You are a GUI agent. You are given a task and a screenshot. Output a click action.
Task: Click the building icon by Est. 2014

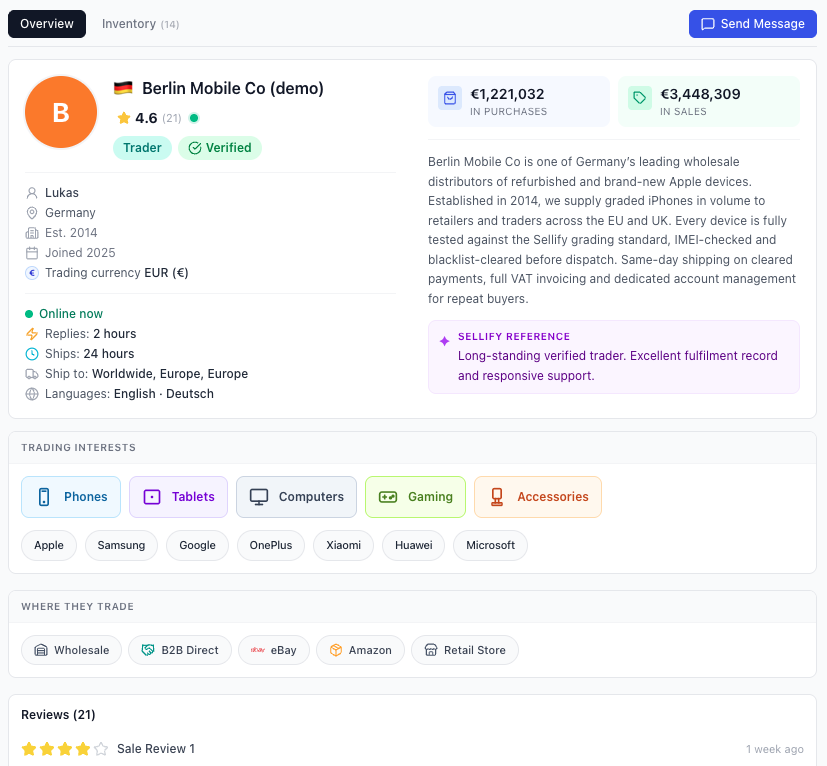[32, 233]
